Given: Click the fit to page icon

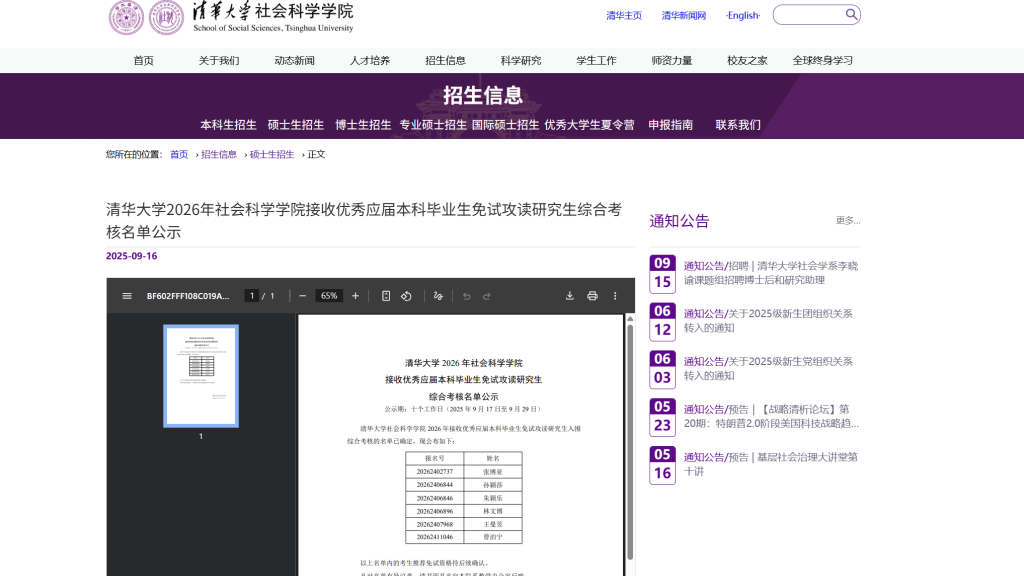Looking at the screenshot, I should coord(386,296).
